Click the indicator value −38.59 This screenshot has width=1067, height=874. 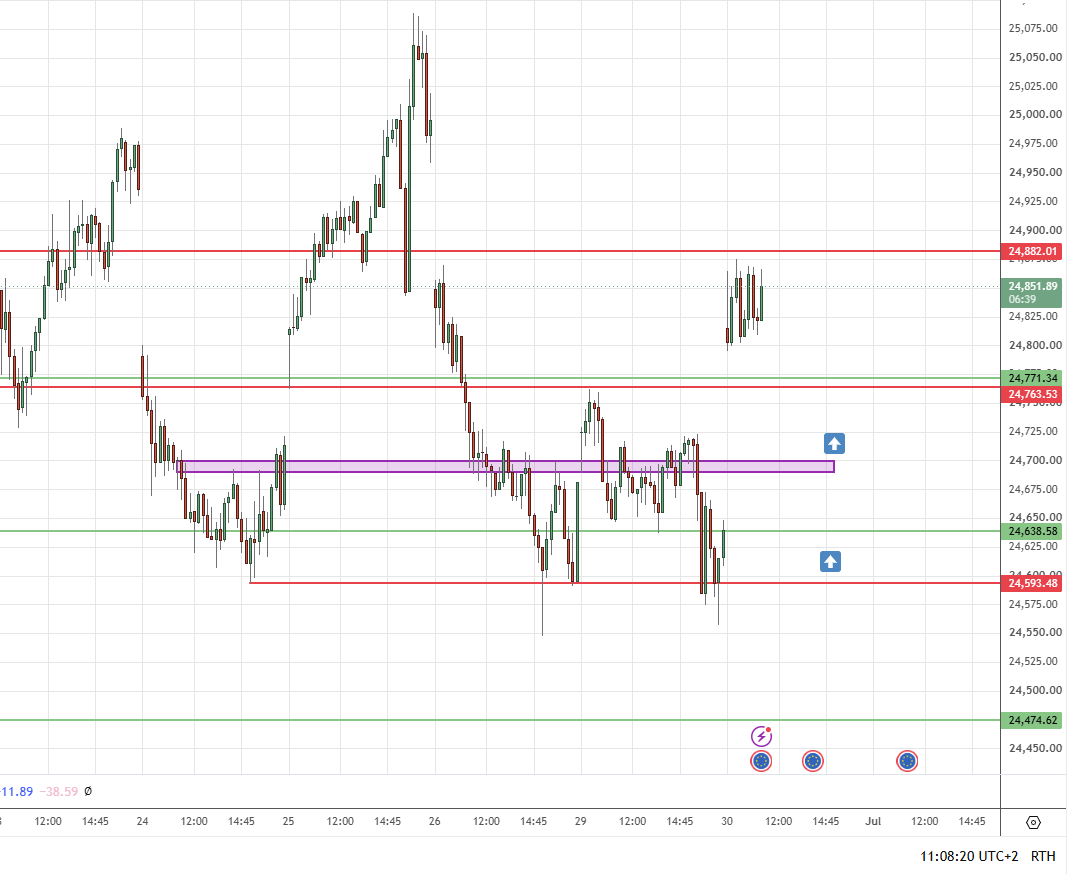click(59, 792)
